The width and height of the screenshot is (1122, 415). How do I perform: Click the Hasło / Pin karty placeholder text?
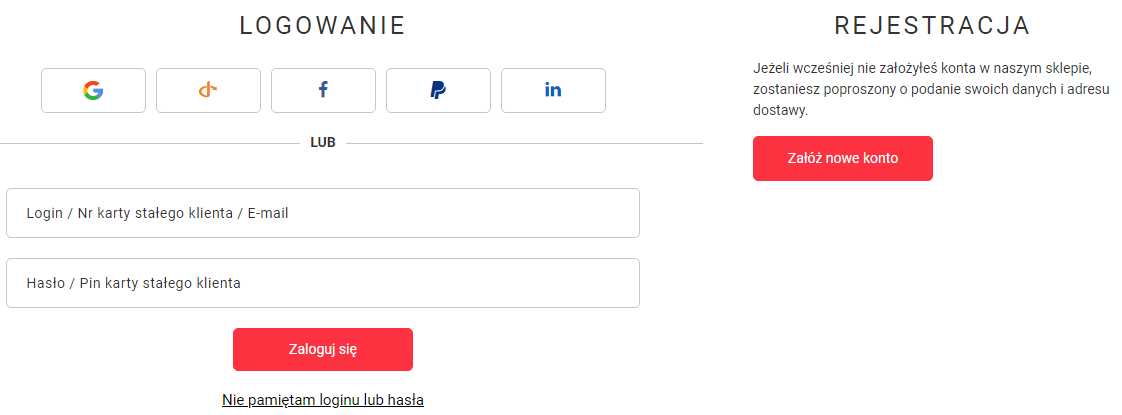(134, 283)
